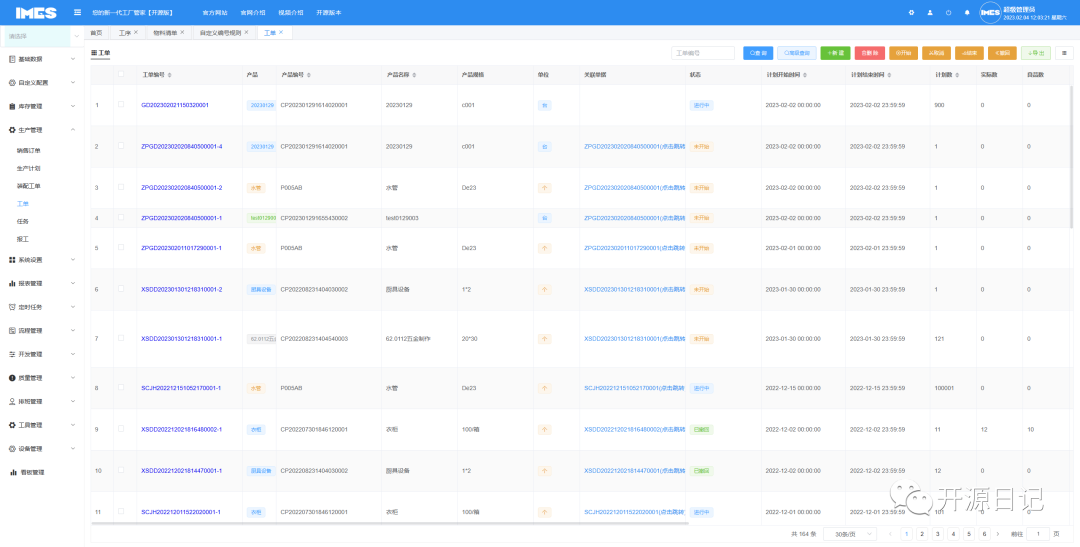Screen dimensions: 1080x547
Task: Sort by 工单编号 column arrow
Action: (170, 74)
